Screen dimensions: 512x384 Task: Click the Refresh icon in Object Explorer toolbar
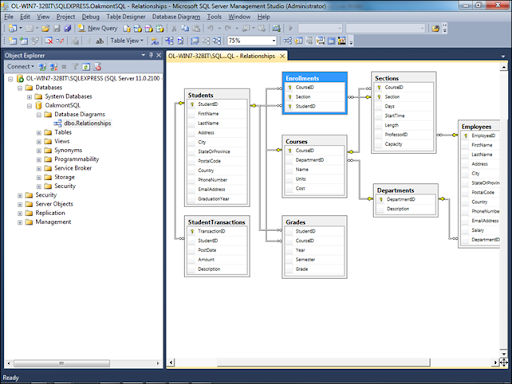[86, 67]
